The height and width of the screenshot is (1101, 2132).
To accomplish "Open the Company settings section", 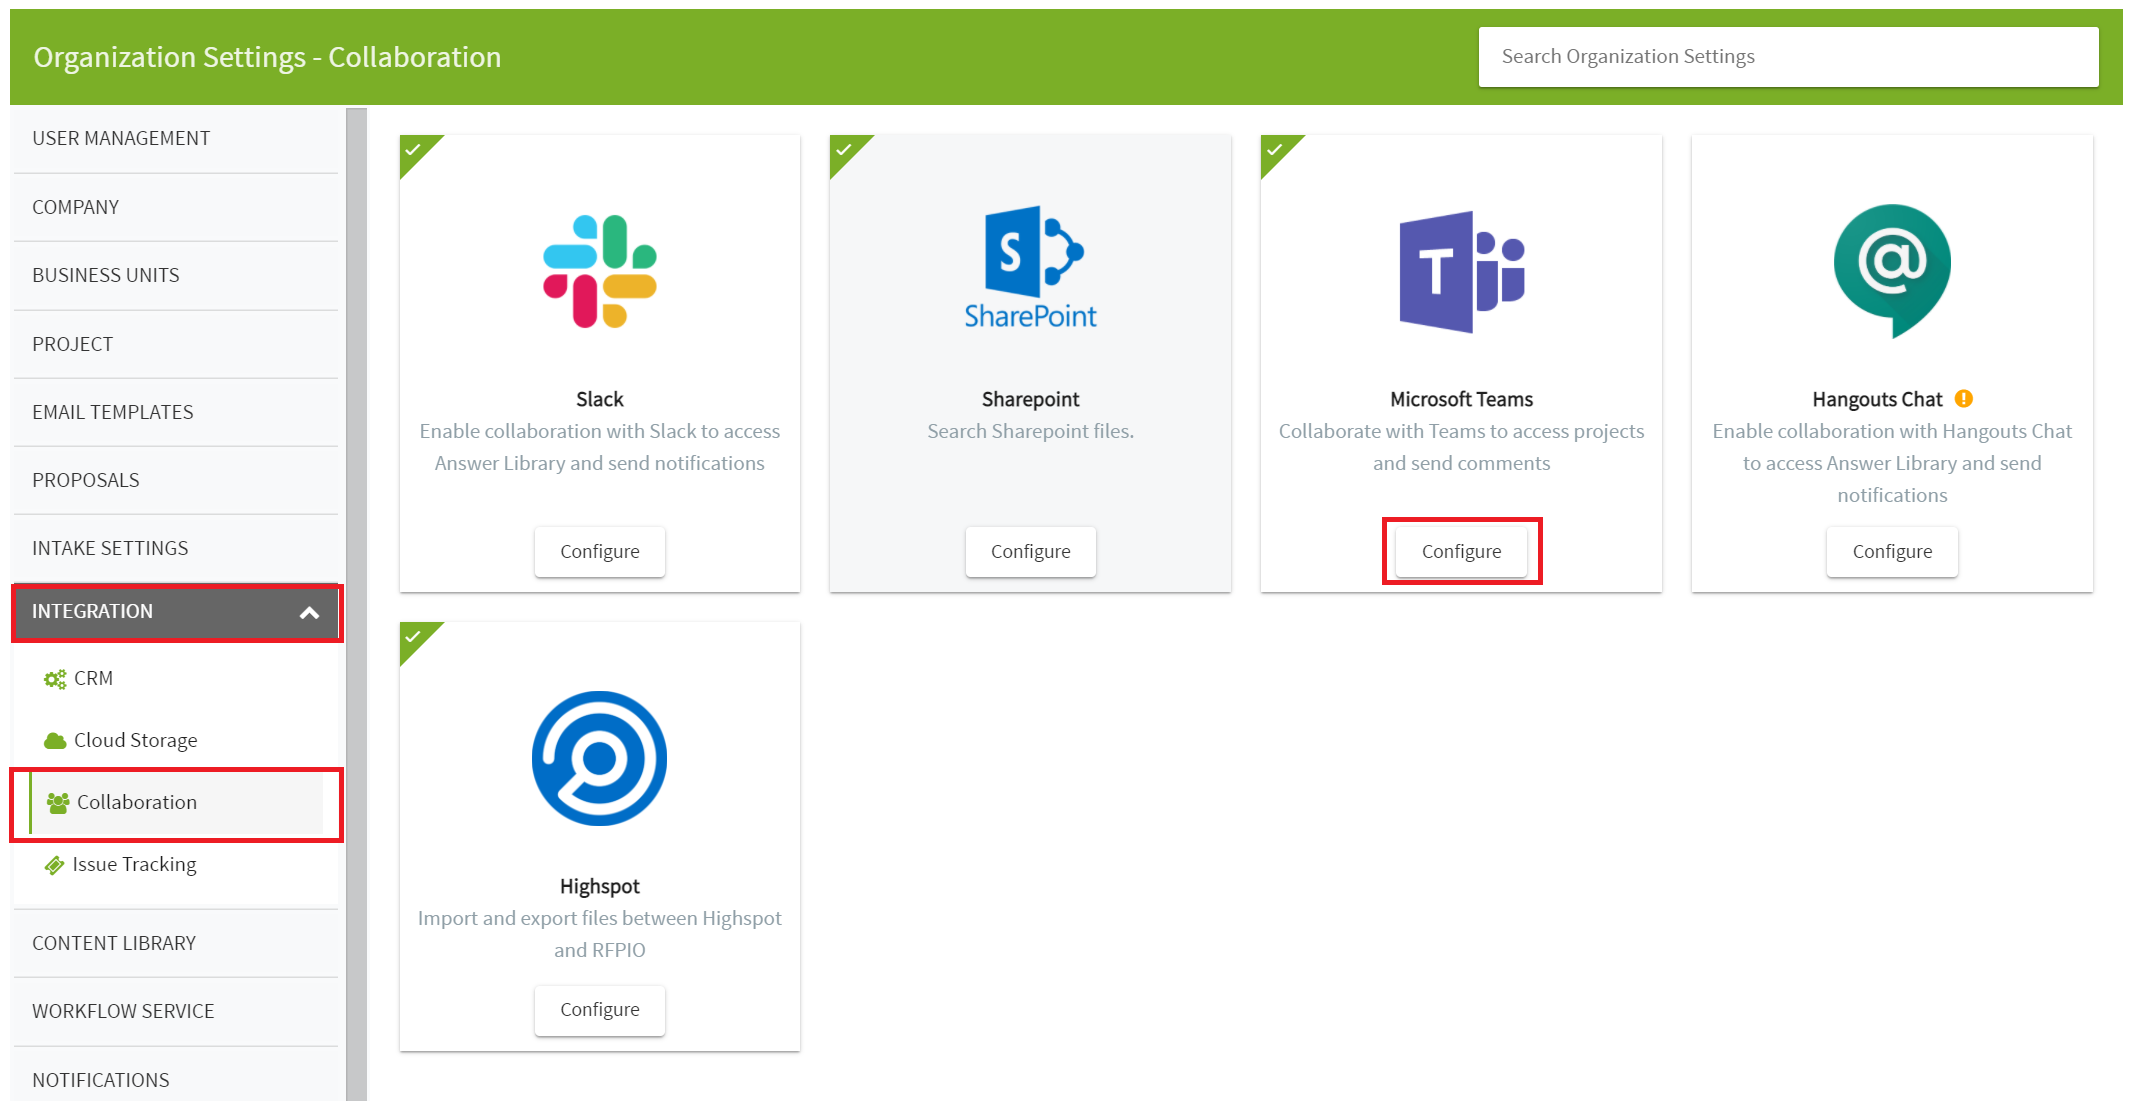I will click(x=176, y=207).
